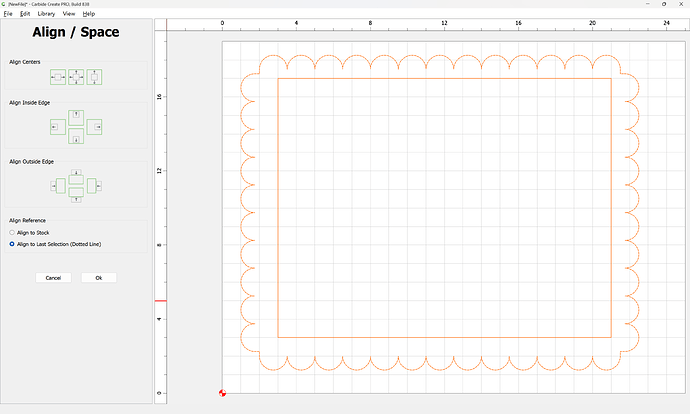This screenshot has width=690, height=414.
Task: Align to inside bottom edge icon
Action: pos(76,137)
